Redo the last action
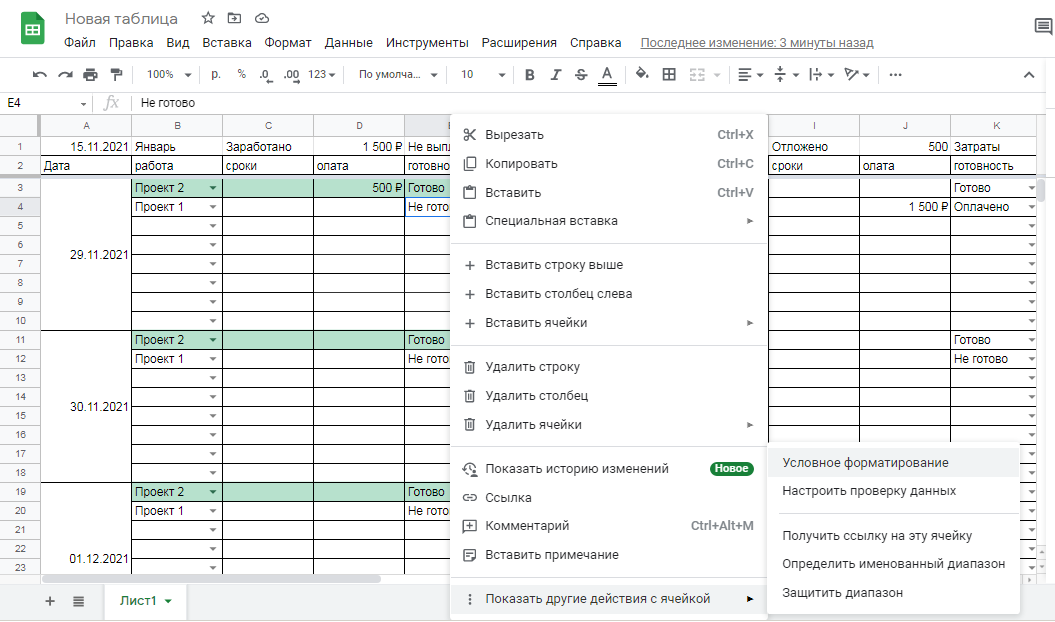 [x=65, y=75]
